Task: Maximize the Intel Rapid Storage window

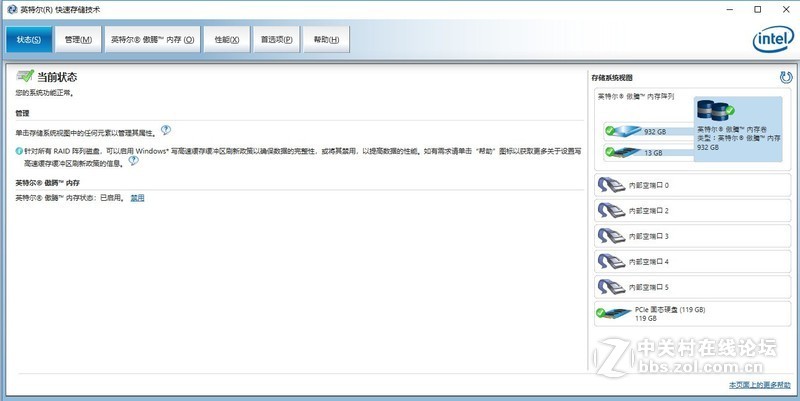Action: [x=758, y=9]
